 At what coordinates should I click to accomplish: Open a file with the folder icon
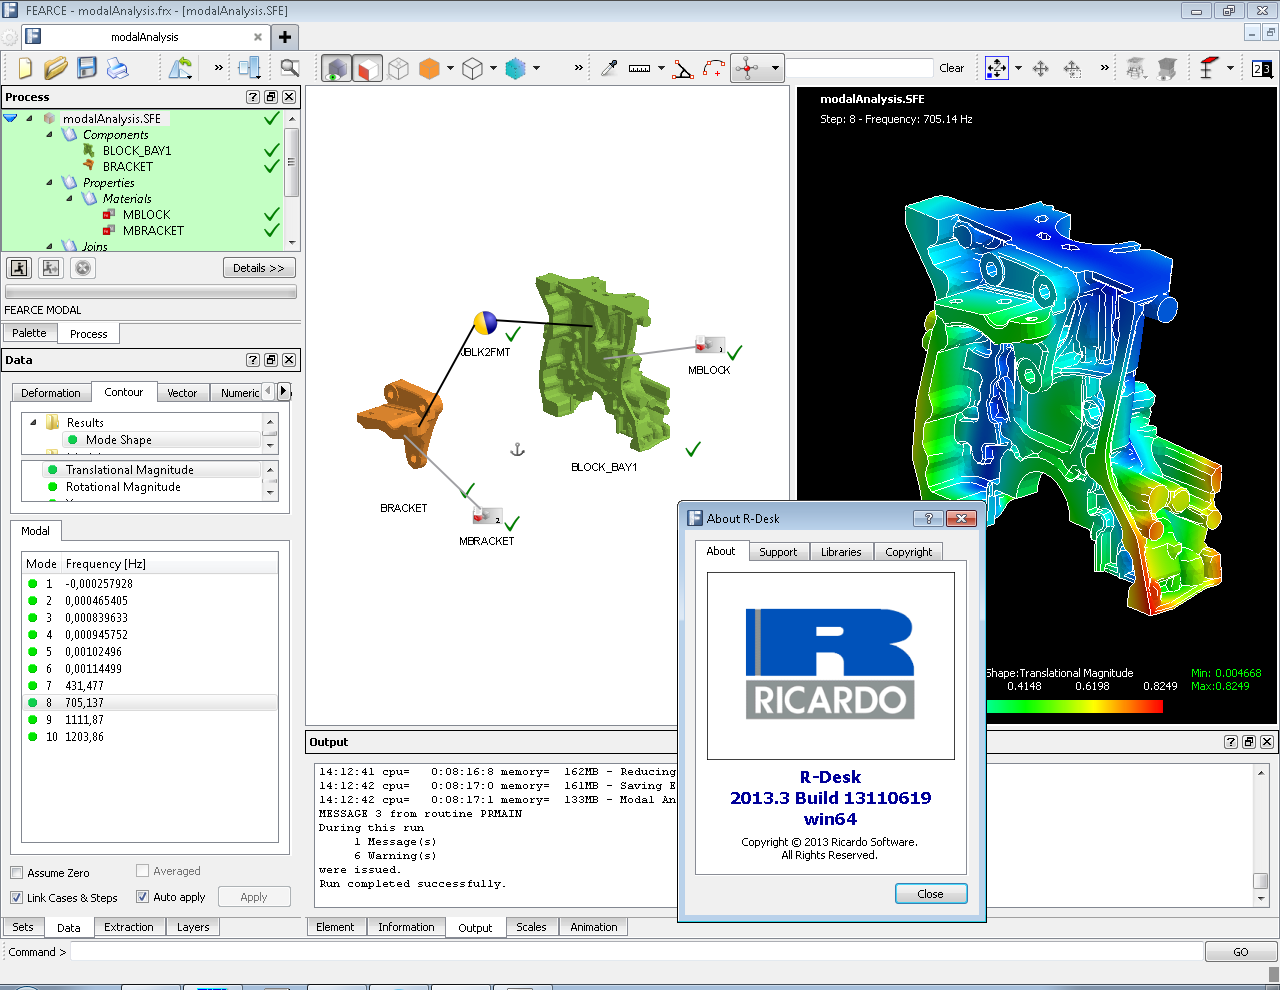(x=56, y=68)
